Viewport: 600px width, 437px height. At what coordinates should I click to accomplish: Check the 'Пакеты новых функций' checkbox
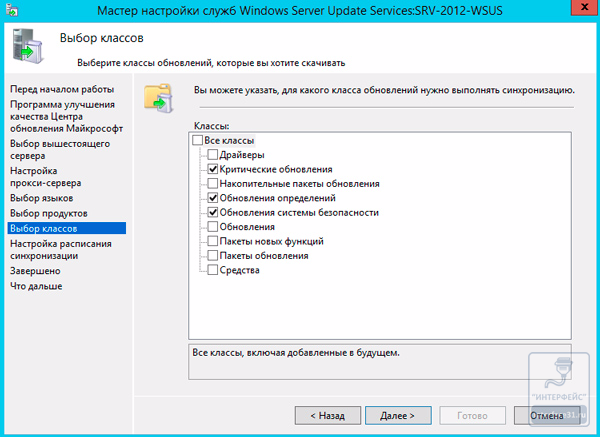point(212,242)
